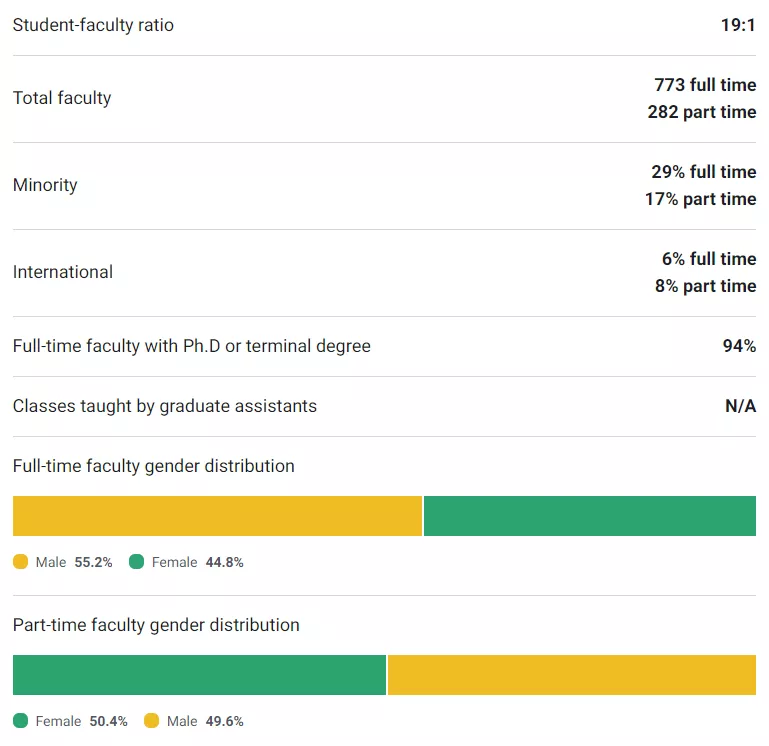Click the International row label
This screenshot has width=769, height=746.
(x=63, y=272)
